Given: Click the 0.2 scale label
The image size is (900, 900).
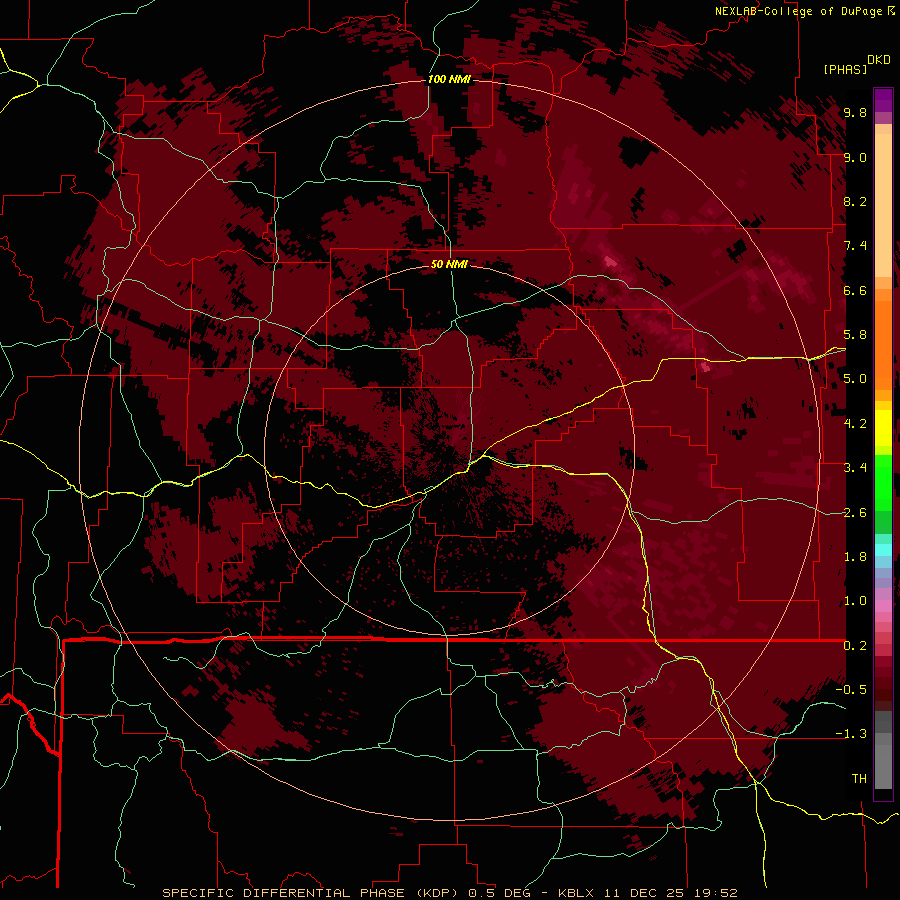Looking at the screenshot, I should coord(855,646).
